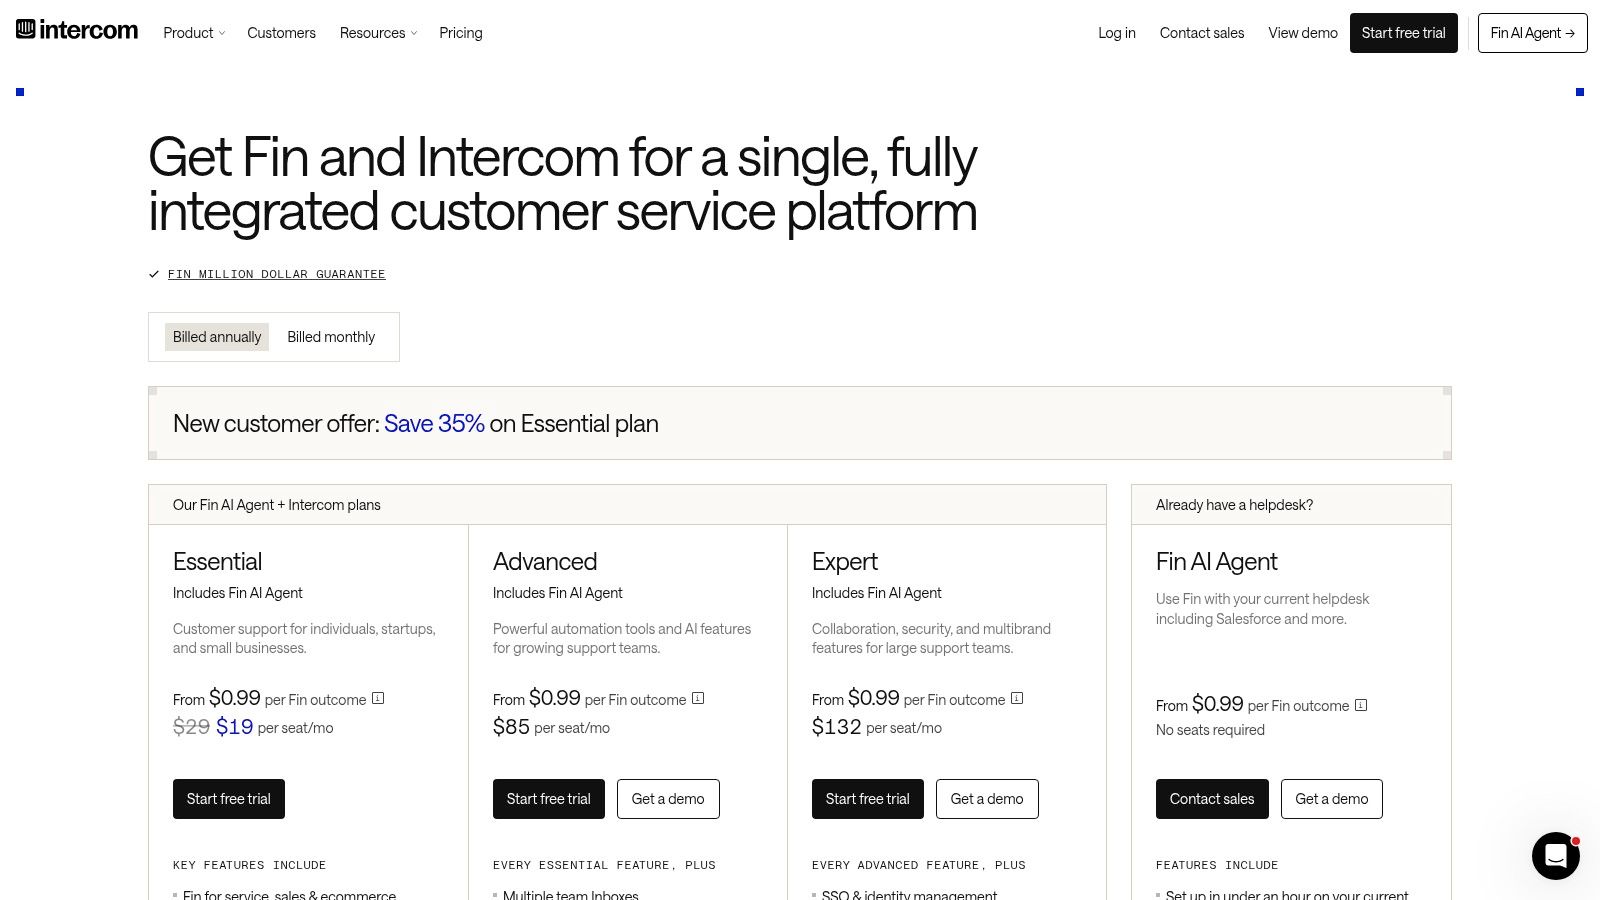1600x900 pixels.
Task: Click the Fin AI Agent card title
Action: tap(1217, 562)
